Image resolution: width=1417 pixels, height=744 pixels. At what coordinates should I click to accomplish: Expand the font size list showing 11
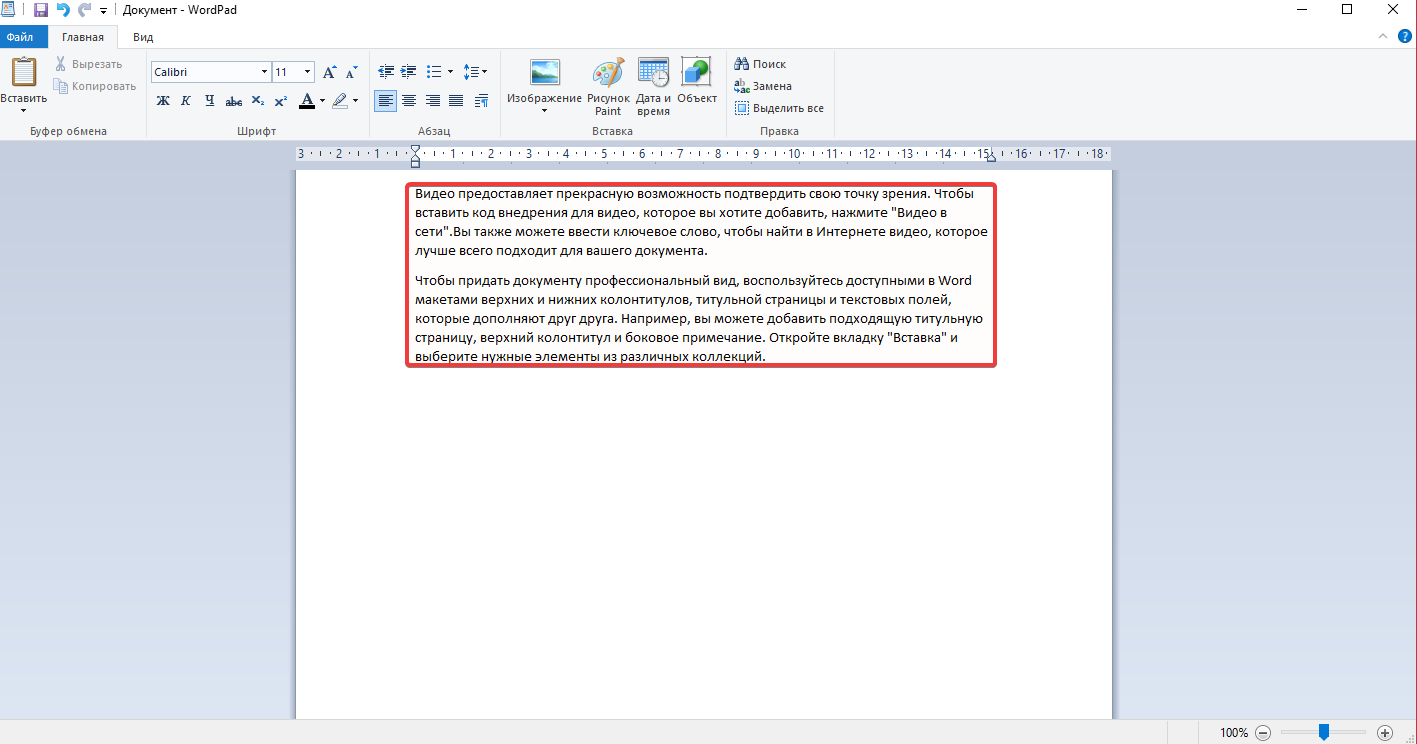click(307, 72)
